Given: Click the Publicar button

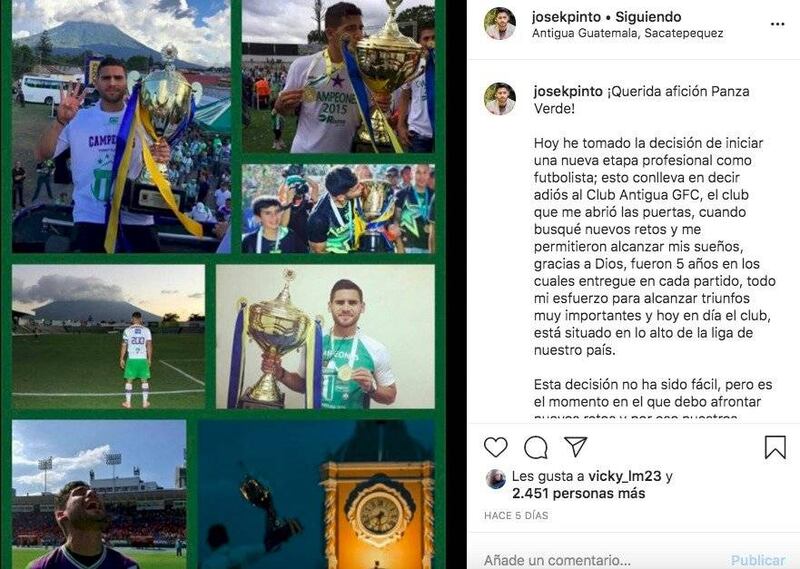Looking at the screenshot, I should click(x=758, y=560).
